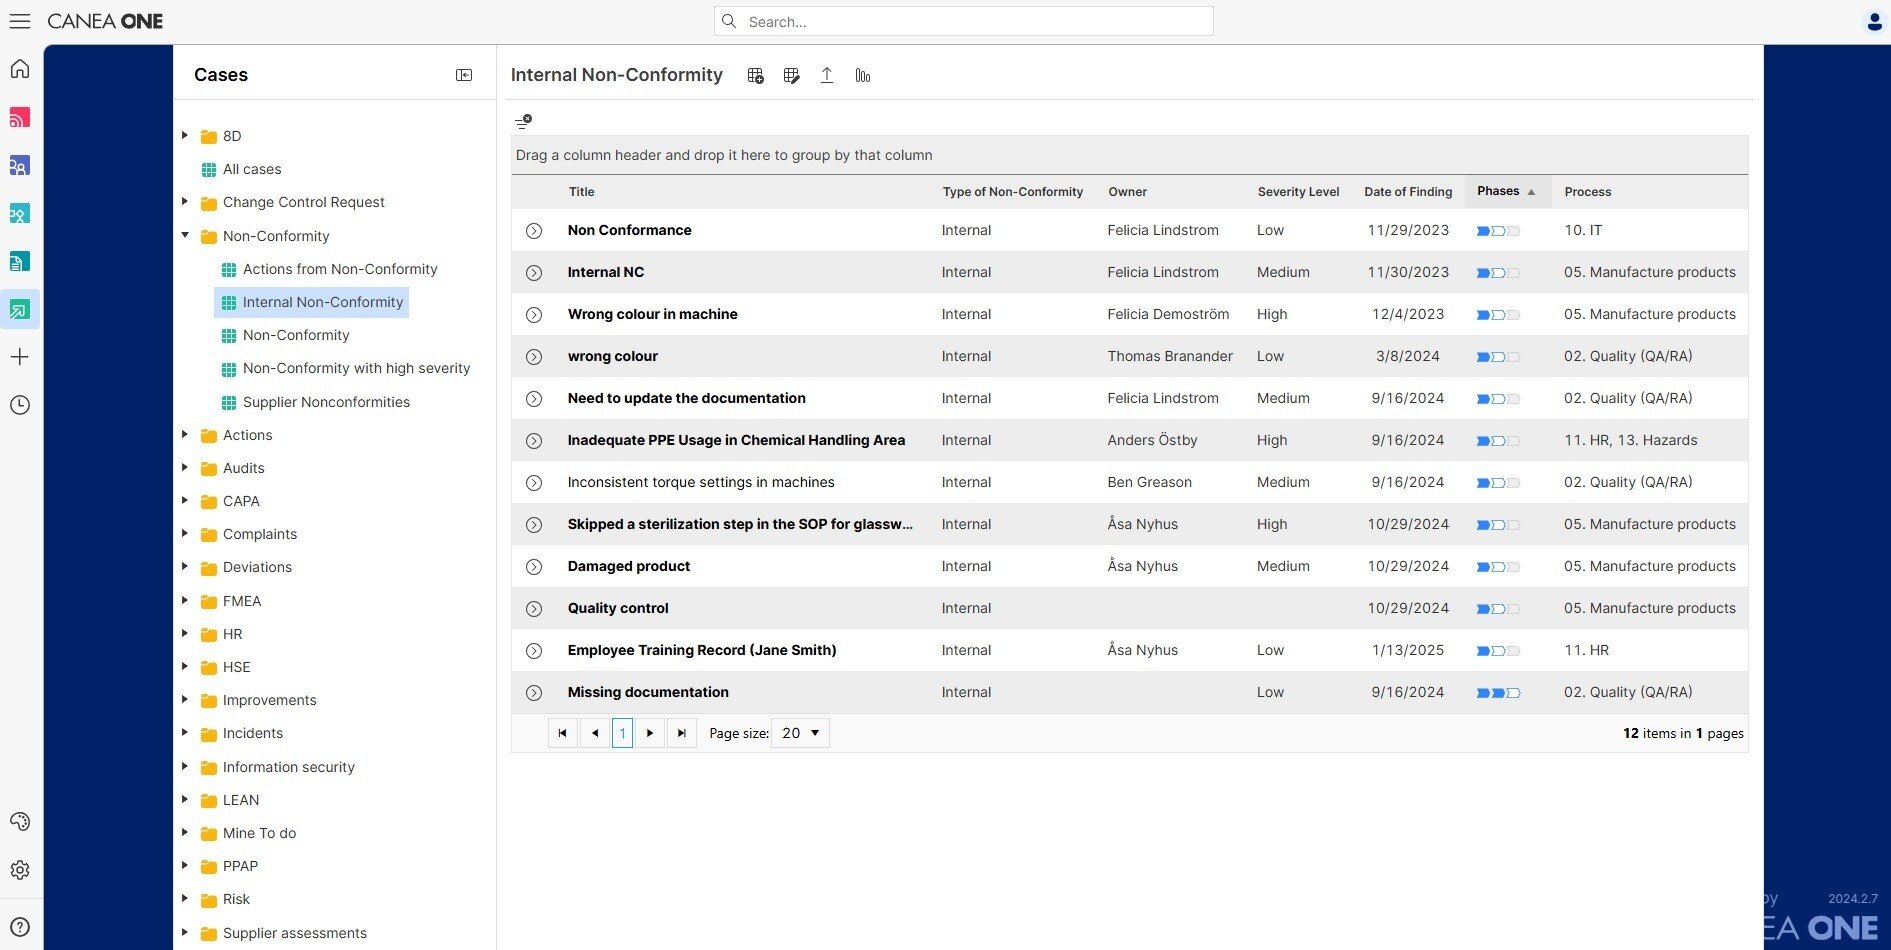Open the Page size dropdown
Viewport: 1891px width, 950px height.
(x=799, y=733)
